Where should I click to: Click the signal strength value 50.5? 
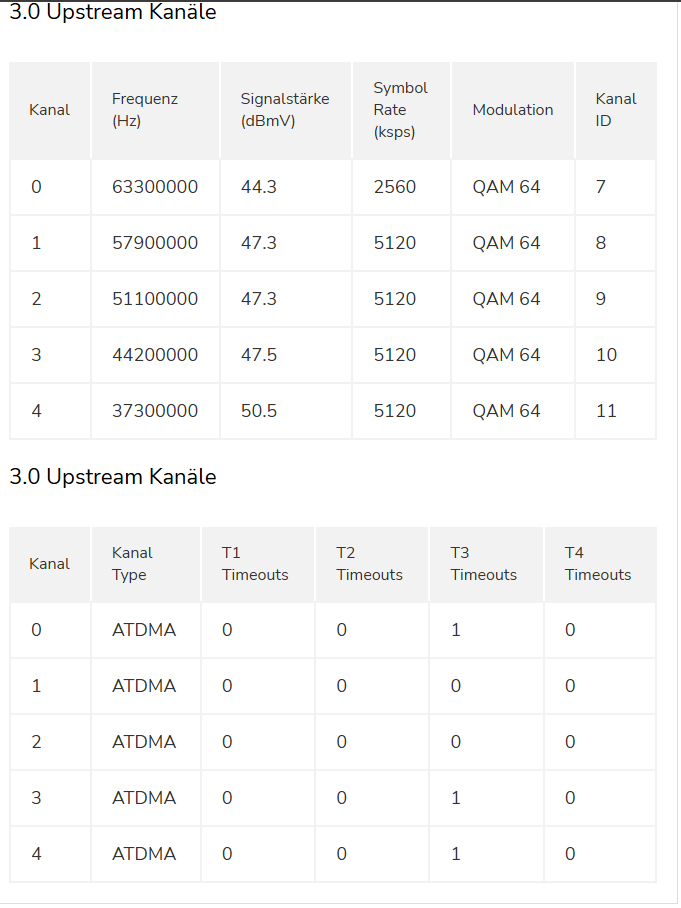point(259,411)
